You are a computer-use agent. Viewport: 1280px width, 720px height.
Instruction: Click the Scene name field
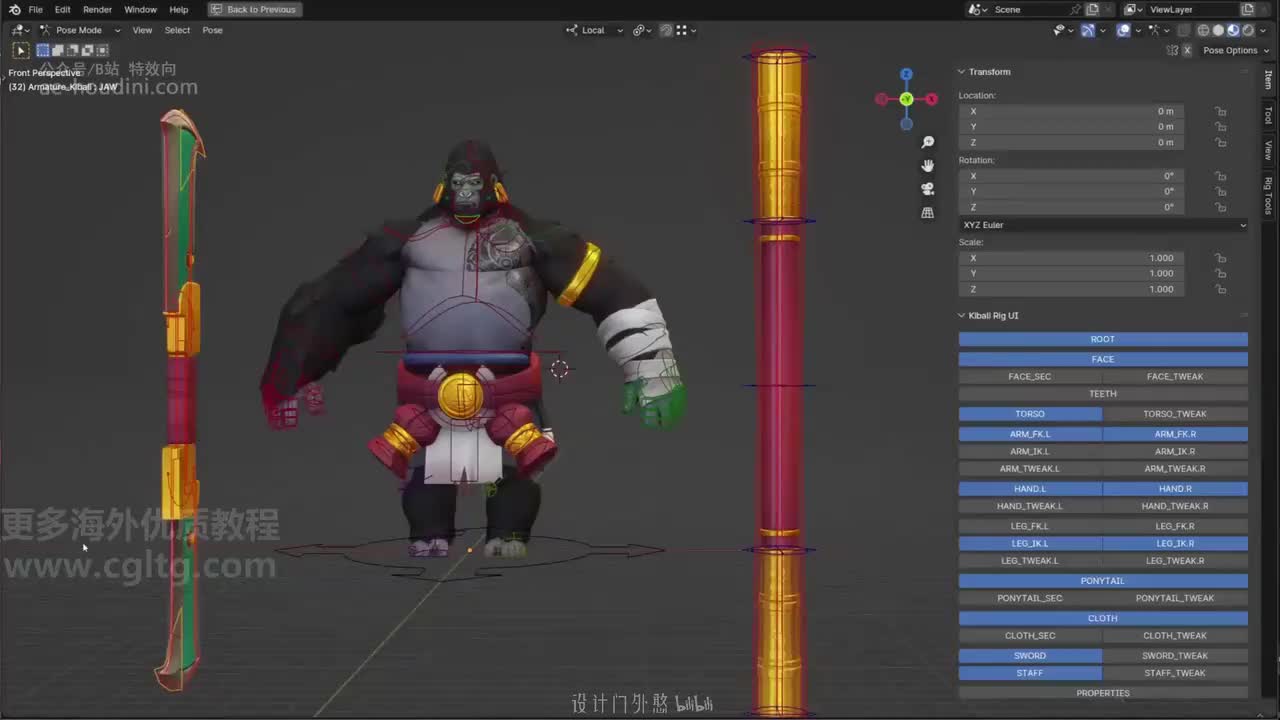pyautogui.click(x=1030, y=9)
